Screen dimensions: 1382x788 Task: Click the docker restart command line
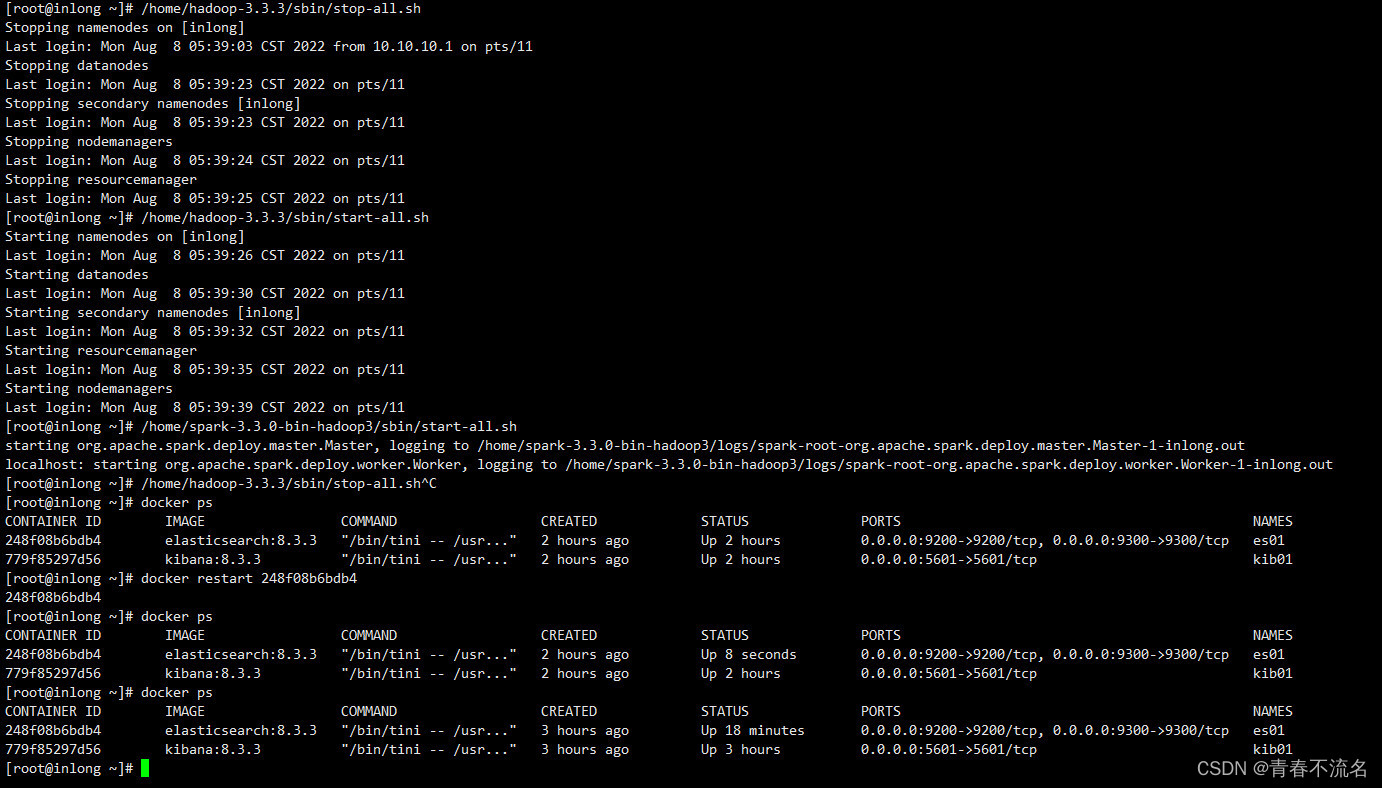click(x=250, y=578)
